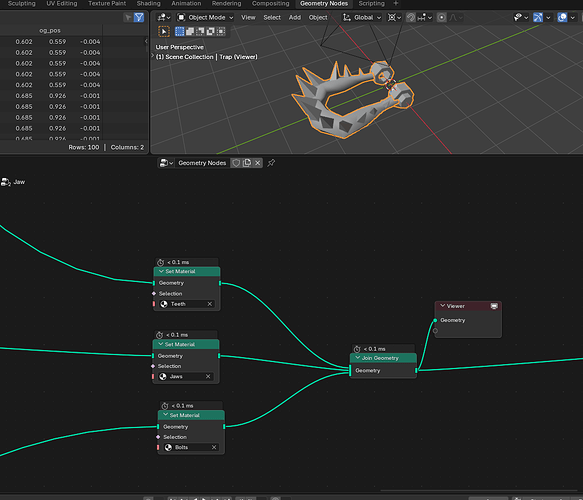The image size is (583, 500).
Task: Click the Viewer node display icon
Action: [494, 306]
